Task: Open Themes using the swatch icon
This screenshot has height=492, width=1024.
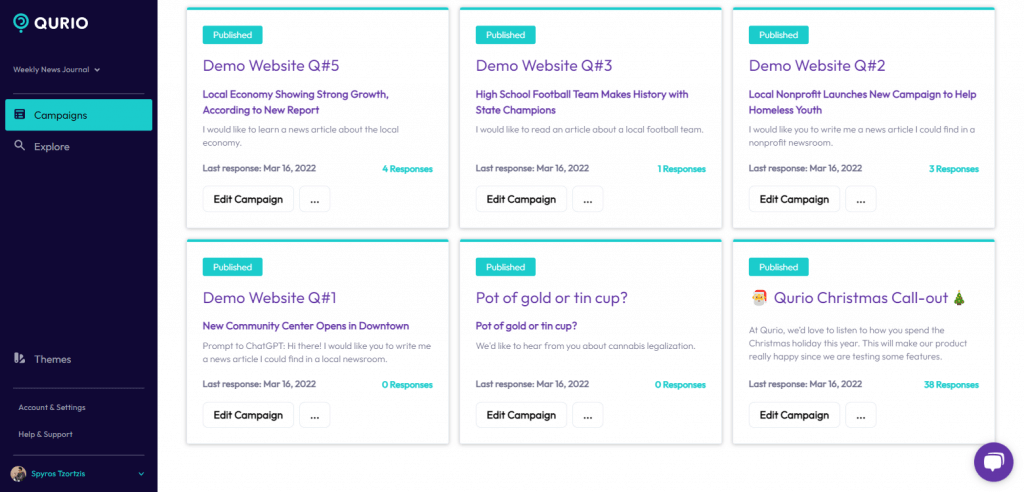Action: tap(20, 359)
